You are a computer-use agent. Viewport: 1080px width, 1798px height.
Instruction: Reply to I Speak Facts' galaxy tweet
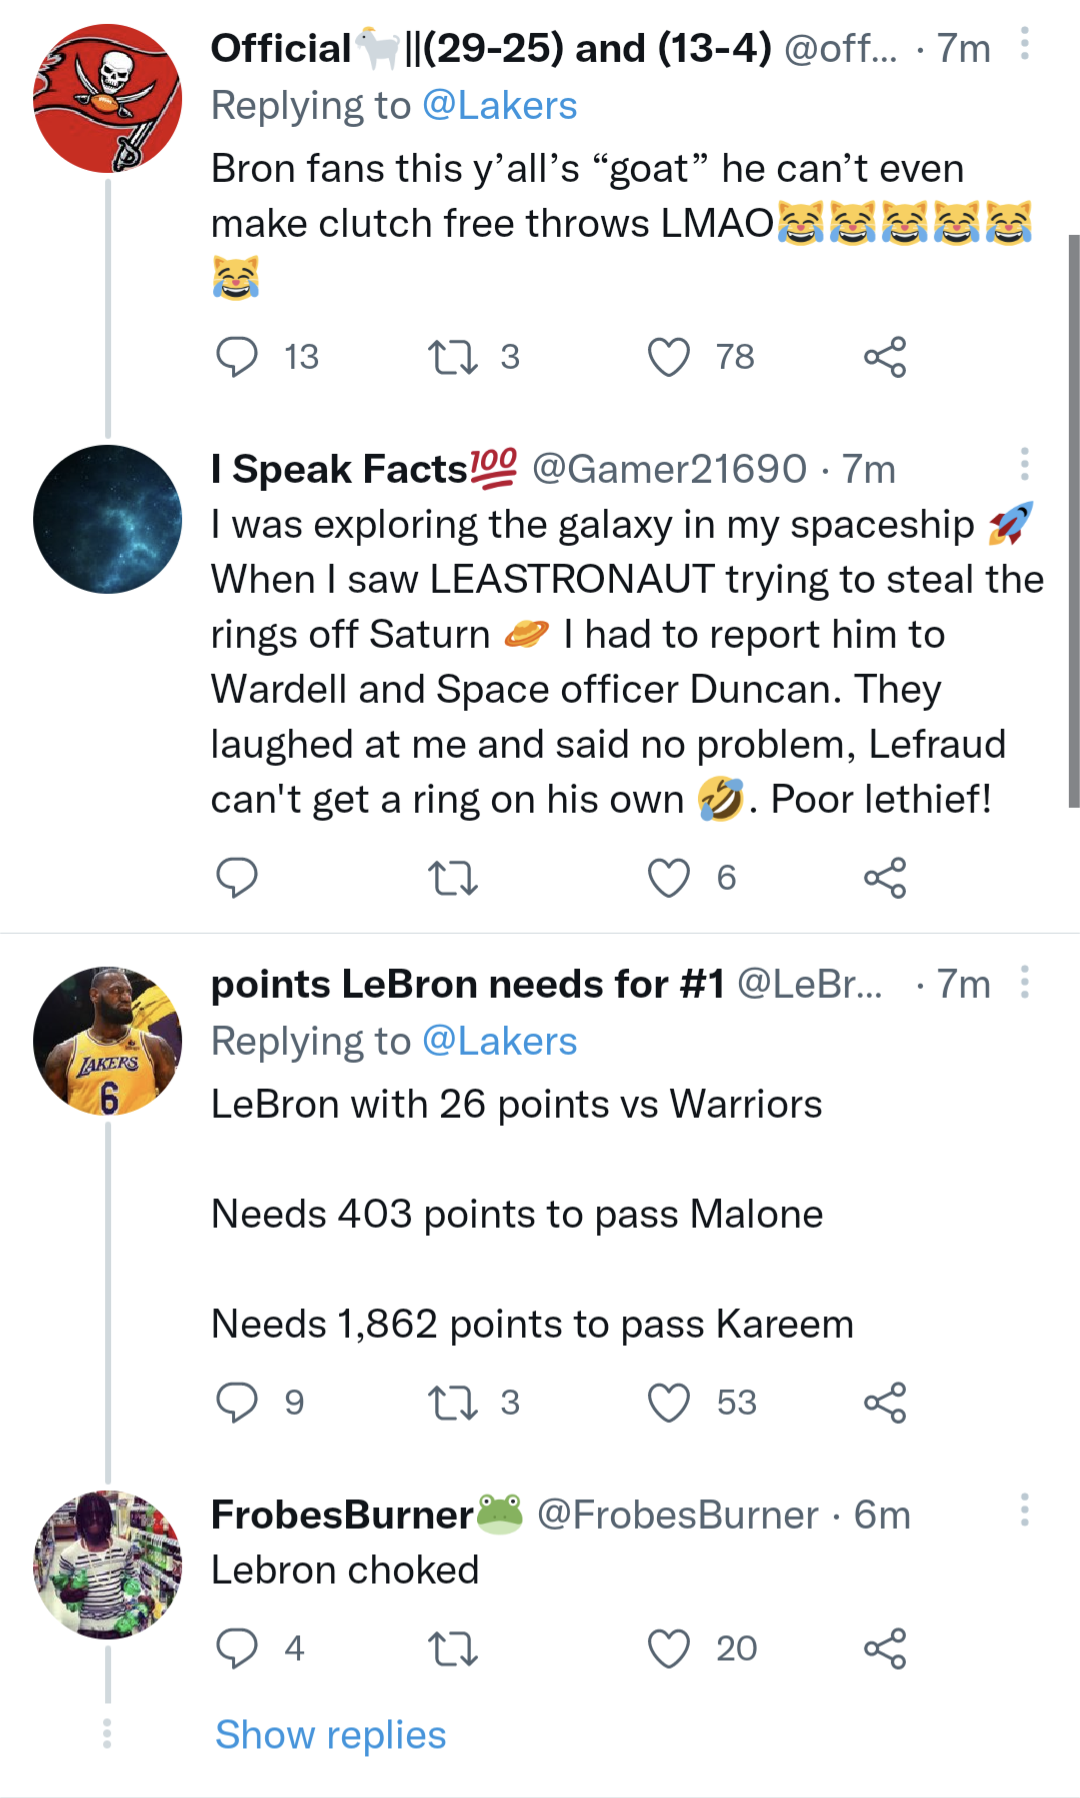(237, 879)
